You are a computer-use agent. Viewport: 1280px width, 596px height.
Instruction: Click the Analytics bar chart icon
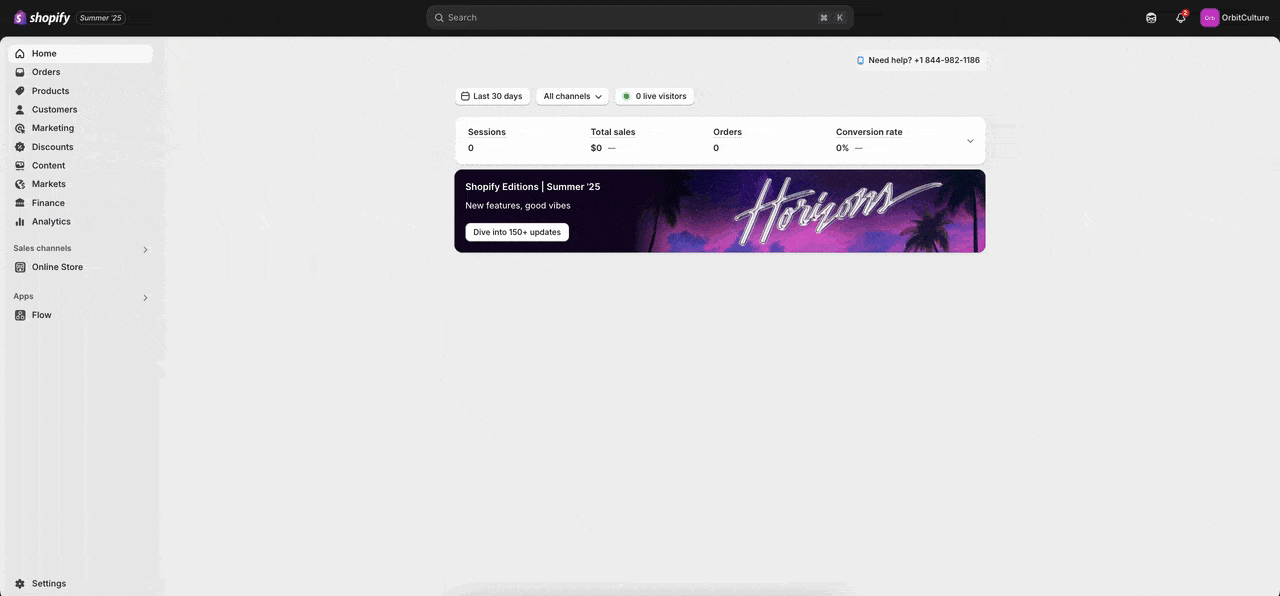pos(20,222)
